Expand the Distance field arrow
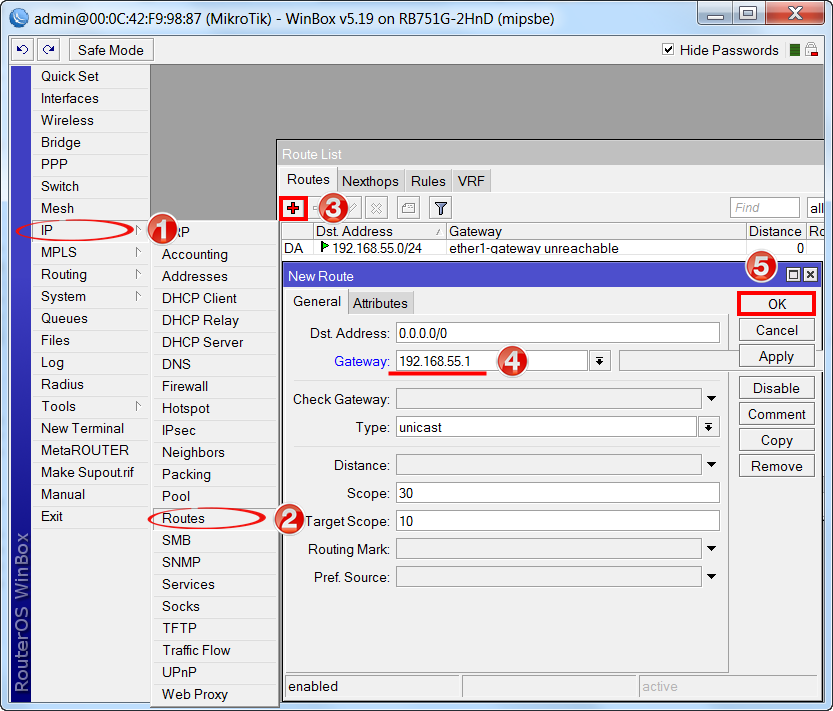 pyautogui.click(x=711, y=465)
